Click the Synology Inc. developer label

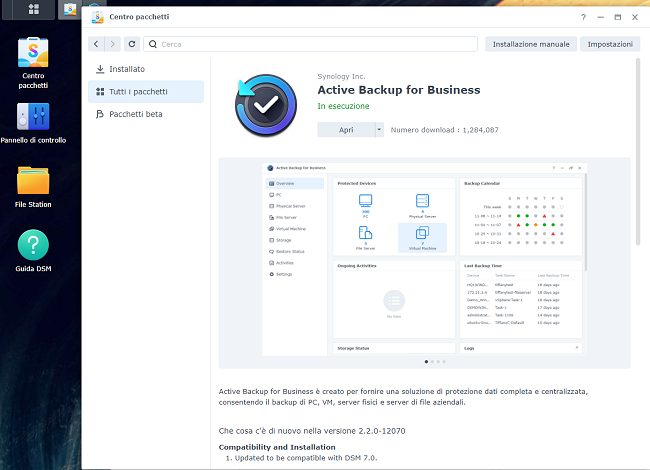pyautogui.click(x=341, y=76)
